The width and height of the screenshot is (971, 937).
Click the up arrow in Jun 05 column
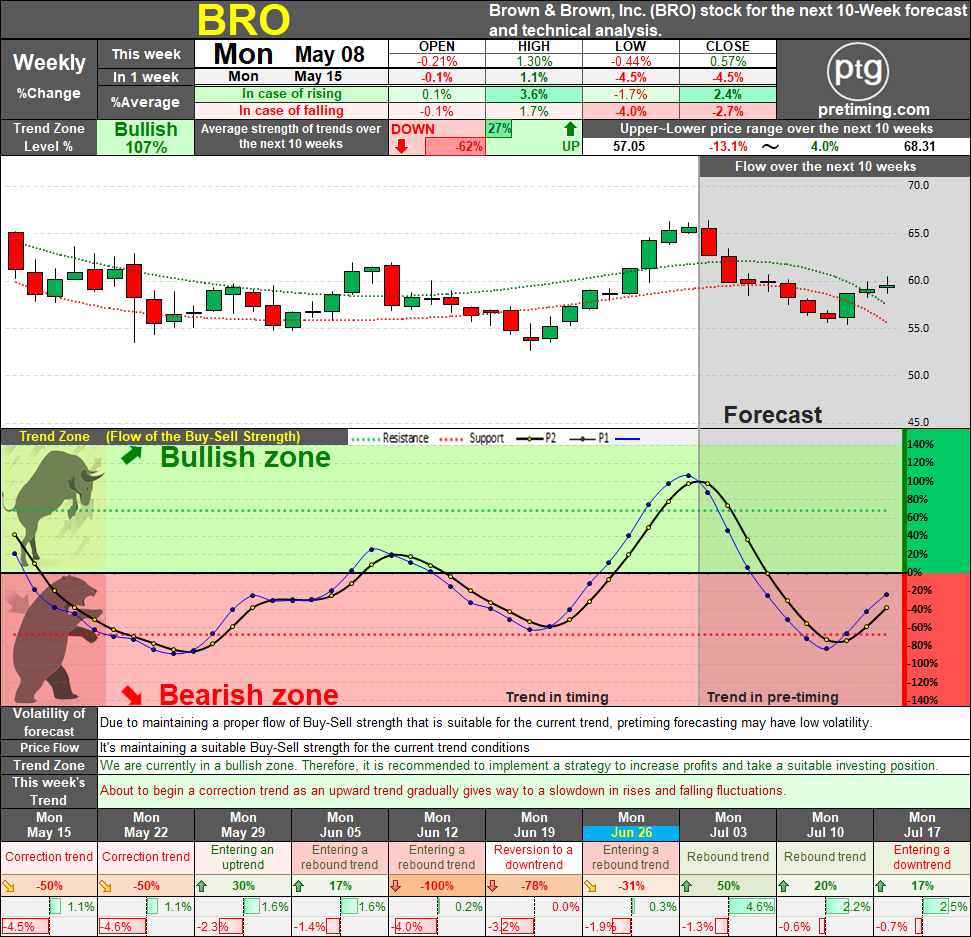[x=298, y=886]
